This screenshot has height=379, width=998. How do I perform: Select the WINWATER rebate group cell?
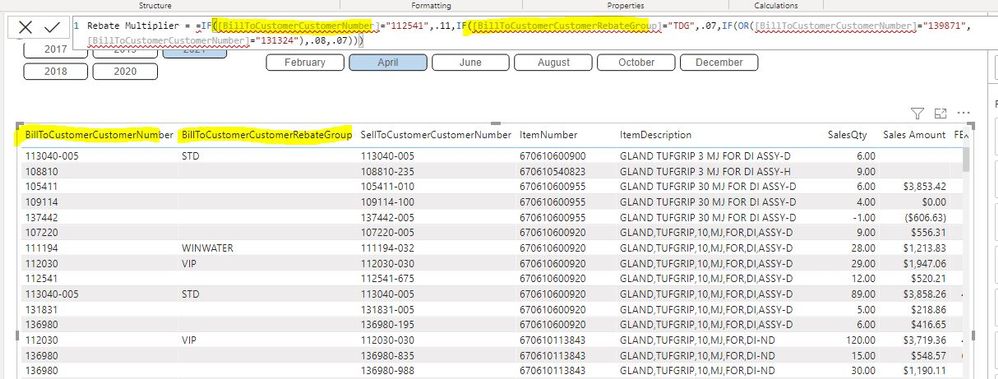tap(207, 248)
